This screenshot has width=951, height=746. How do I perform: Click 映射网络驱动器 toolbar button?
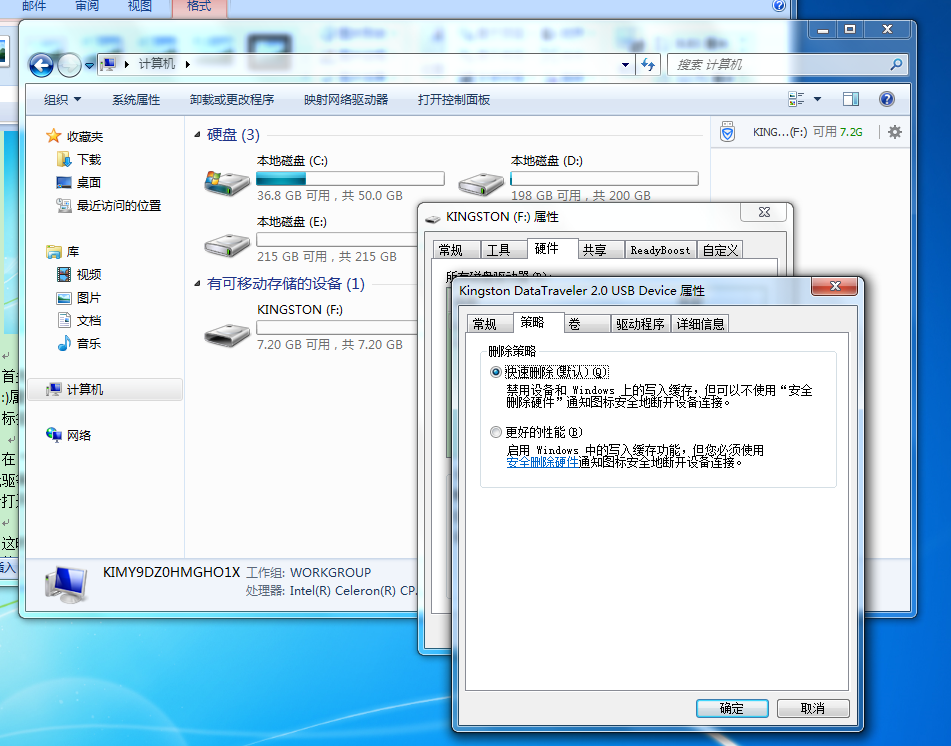tap(346, 99)
